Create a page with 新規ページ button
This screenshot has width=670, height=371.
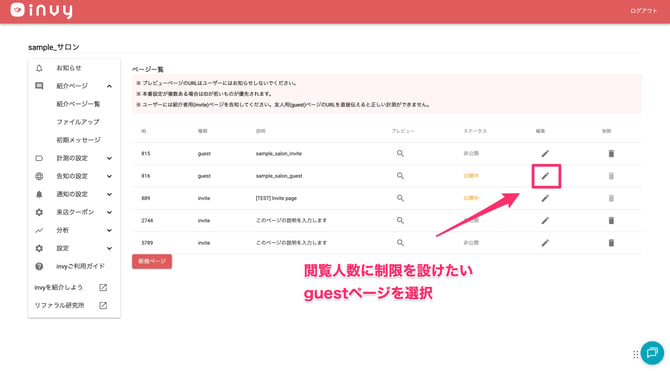tap(152, 261)
